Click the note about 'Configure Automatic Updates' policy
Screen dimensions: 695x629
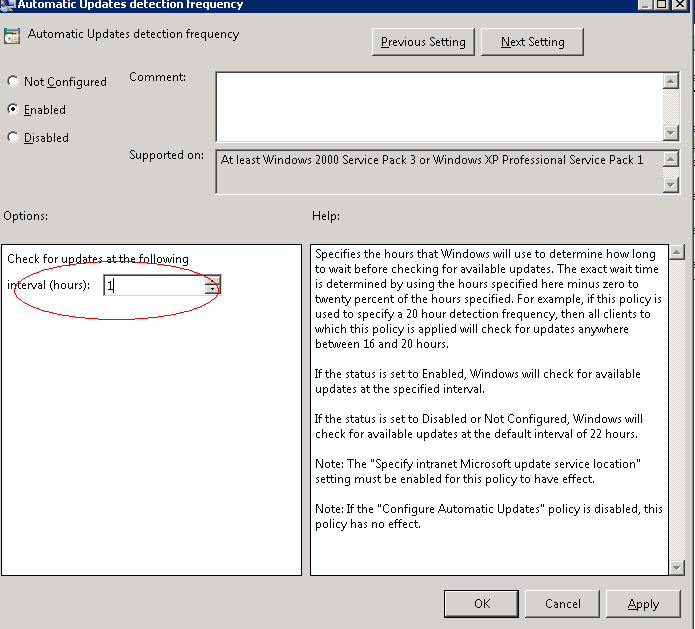pyautogui.click(x=488, y=516)
